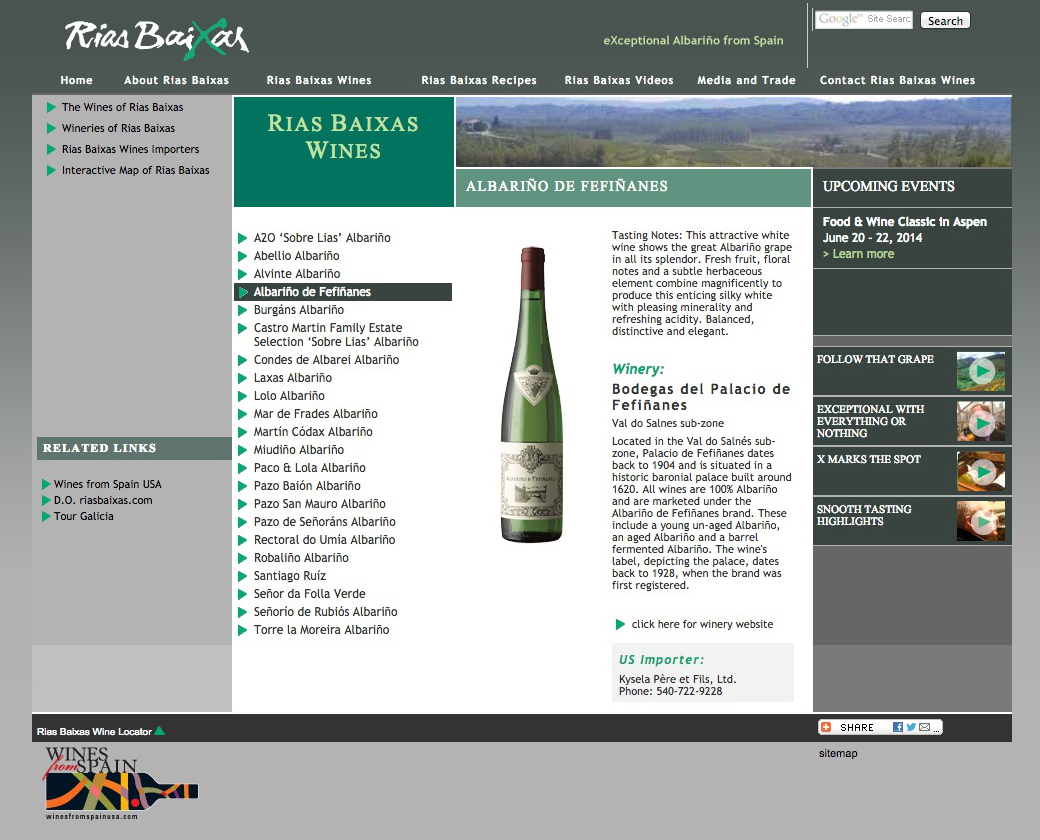This screenshot has width=1040, height=840.
Task: Play the Follow That Grape video
Action: click(x=980, y=372)
